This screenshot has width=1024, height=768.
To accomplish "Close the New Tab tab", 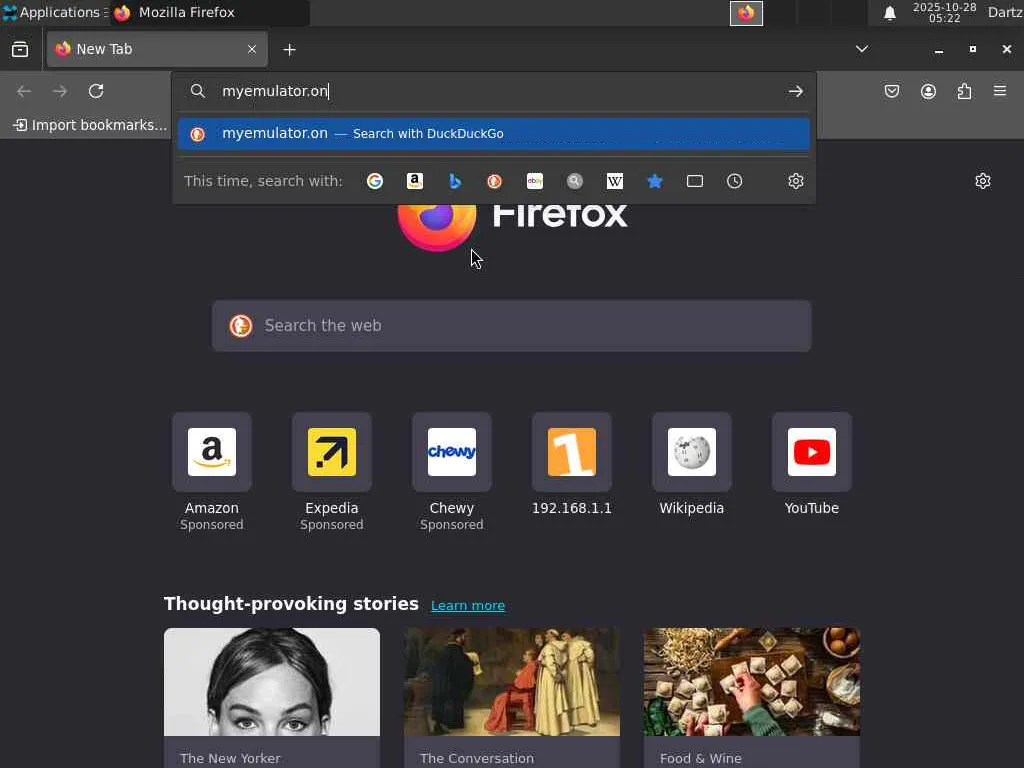I will pos(252,49).
